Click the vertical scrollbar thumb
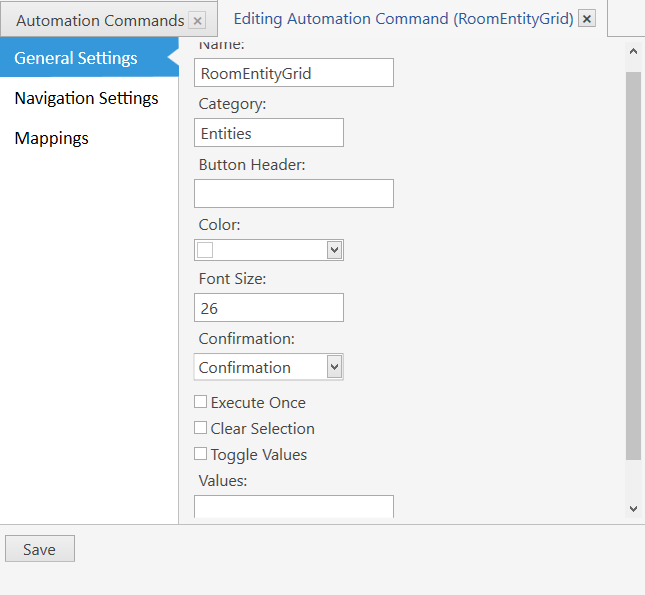 (x=633, y=265)
